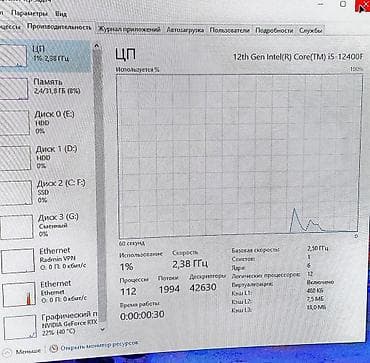Viewport: 370px width, 363px height.
Task: Switch to the Автозагрузка tab
Action: tap(185, 30)
